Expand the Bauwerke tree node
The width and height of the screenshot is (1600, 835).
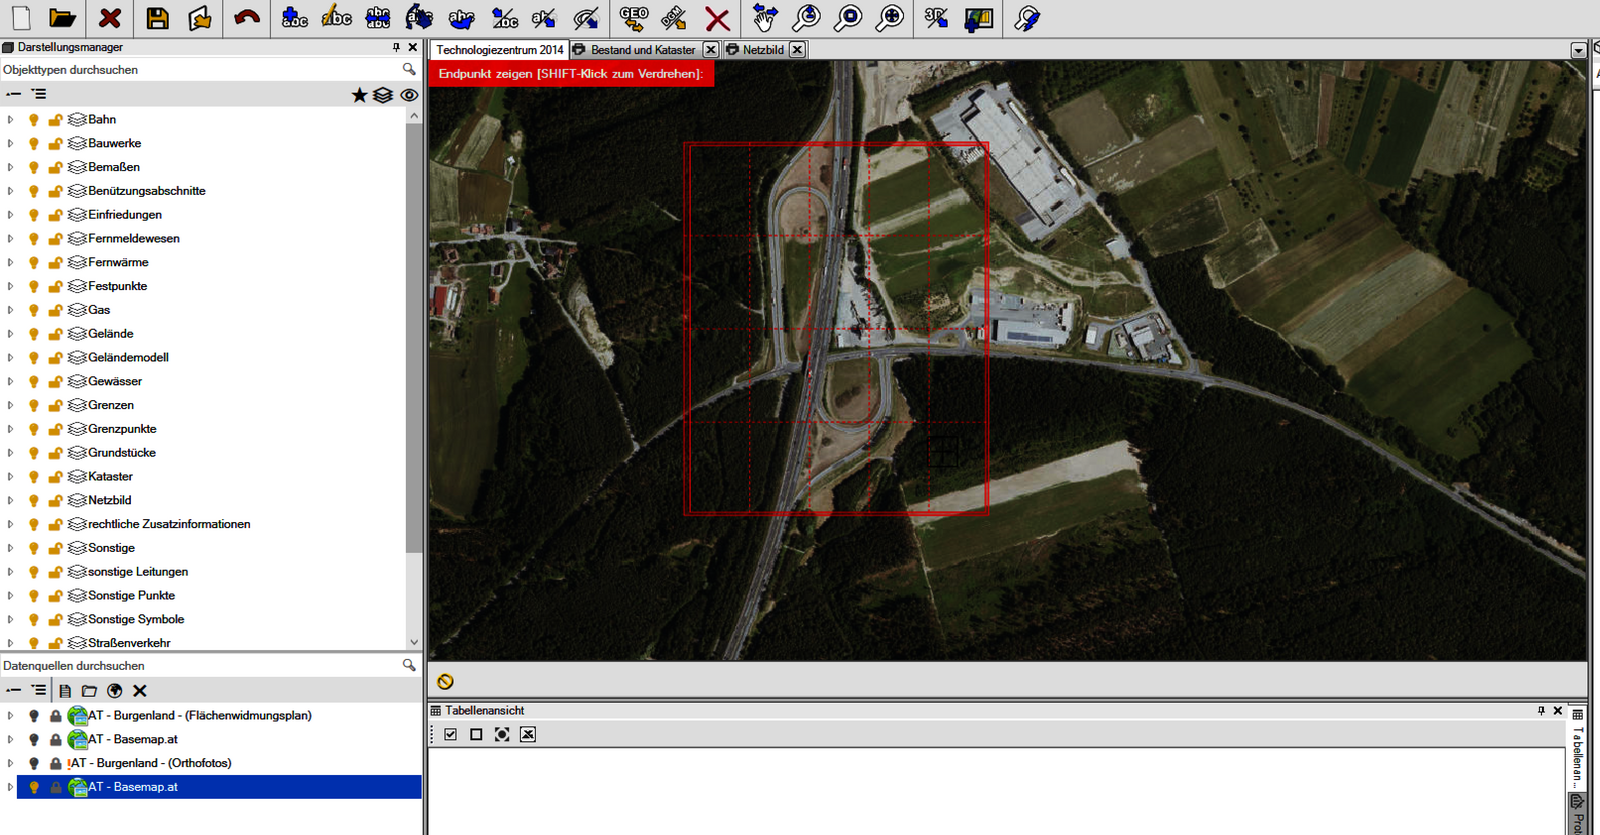tap(10, 144)
